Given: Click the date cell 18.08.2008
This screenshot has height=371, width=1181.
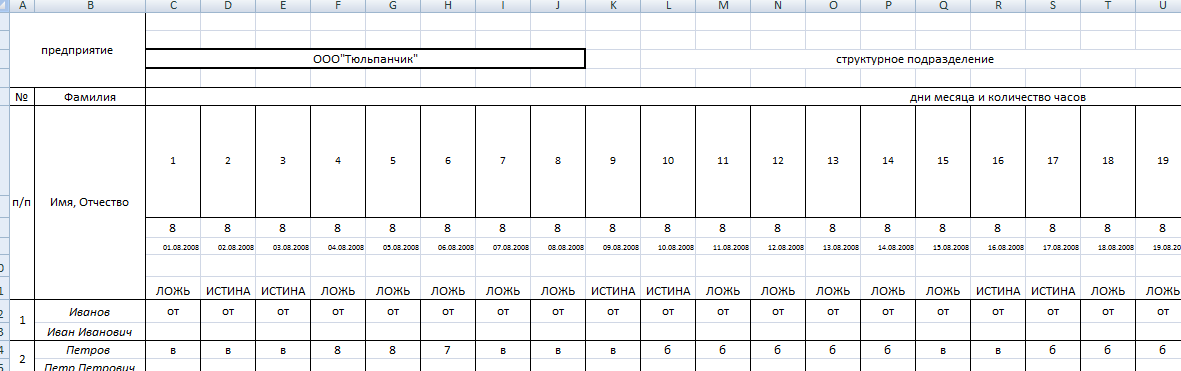Looking at the screenshot, I should pos(1107,247).
